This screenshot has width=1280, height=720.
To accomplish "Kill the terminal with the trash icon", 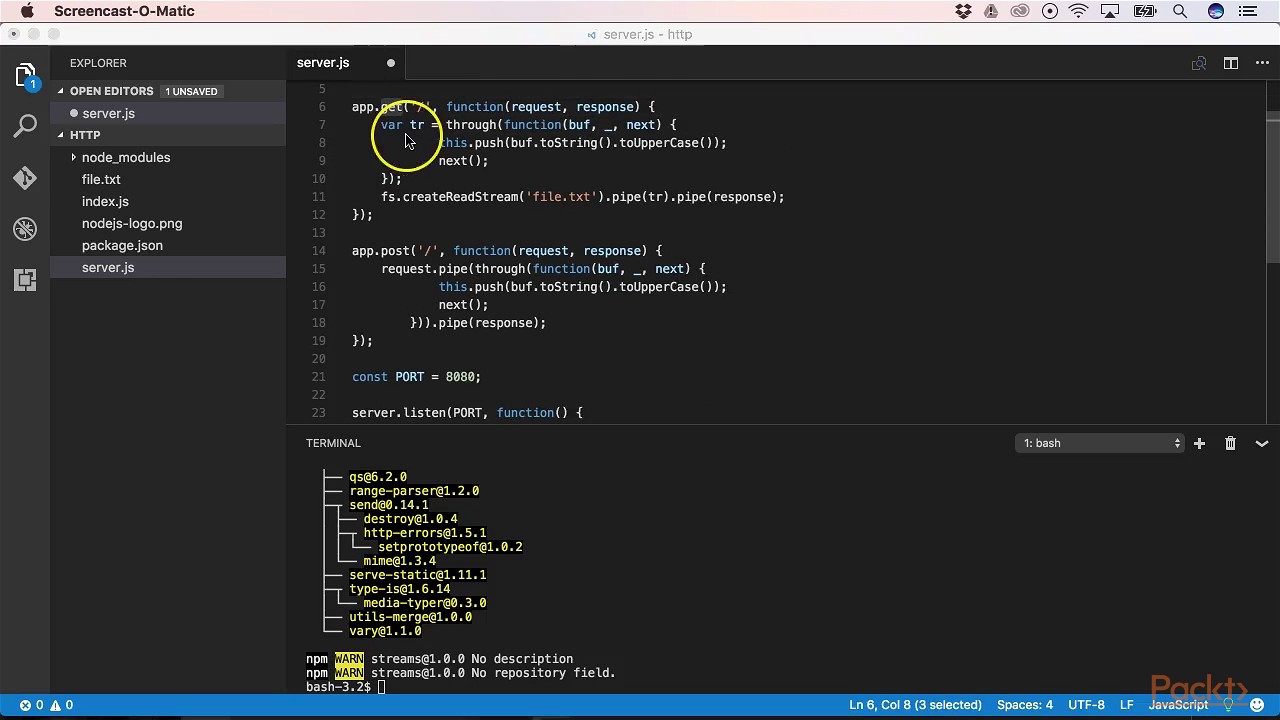I will coord(1230,443).
